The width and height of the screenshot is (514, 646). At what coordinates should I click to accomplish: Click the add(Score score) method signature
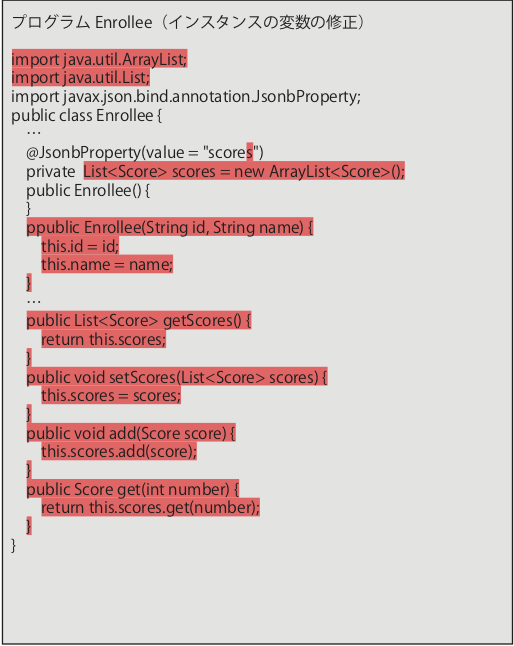131,433
